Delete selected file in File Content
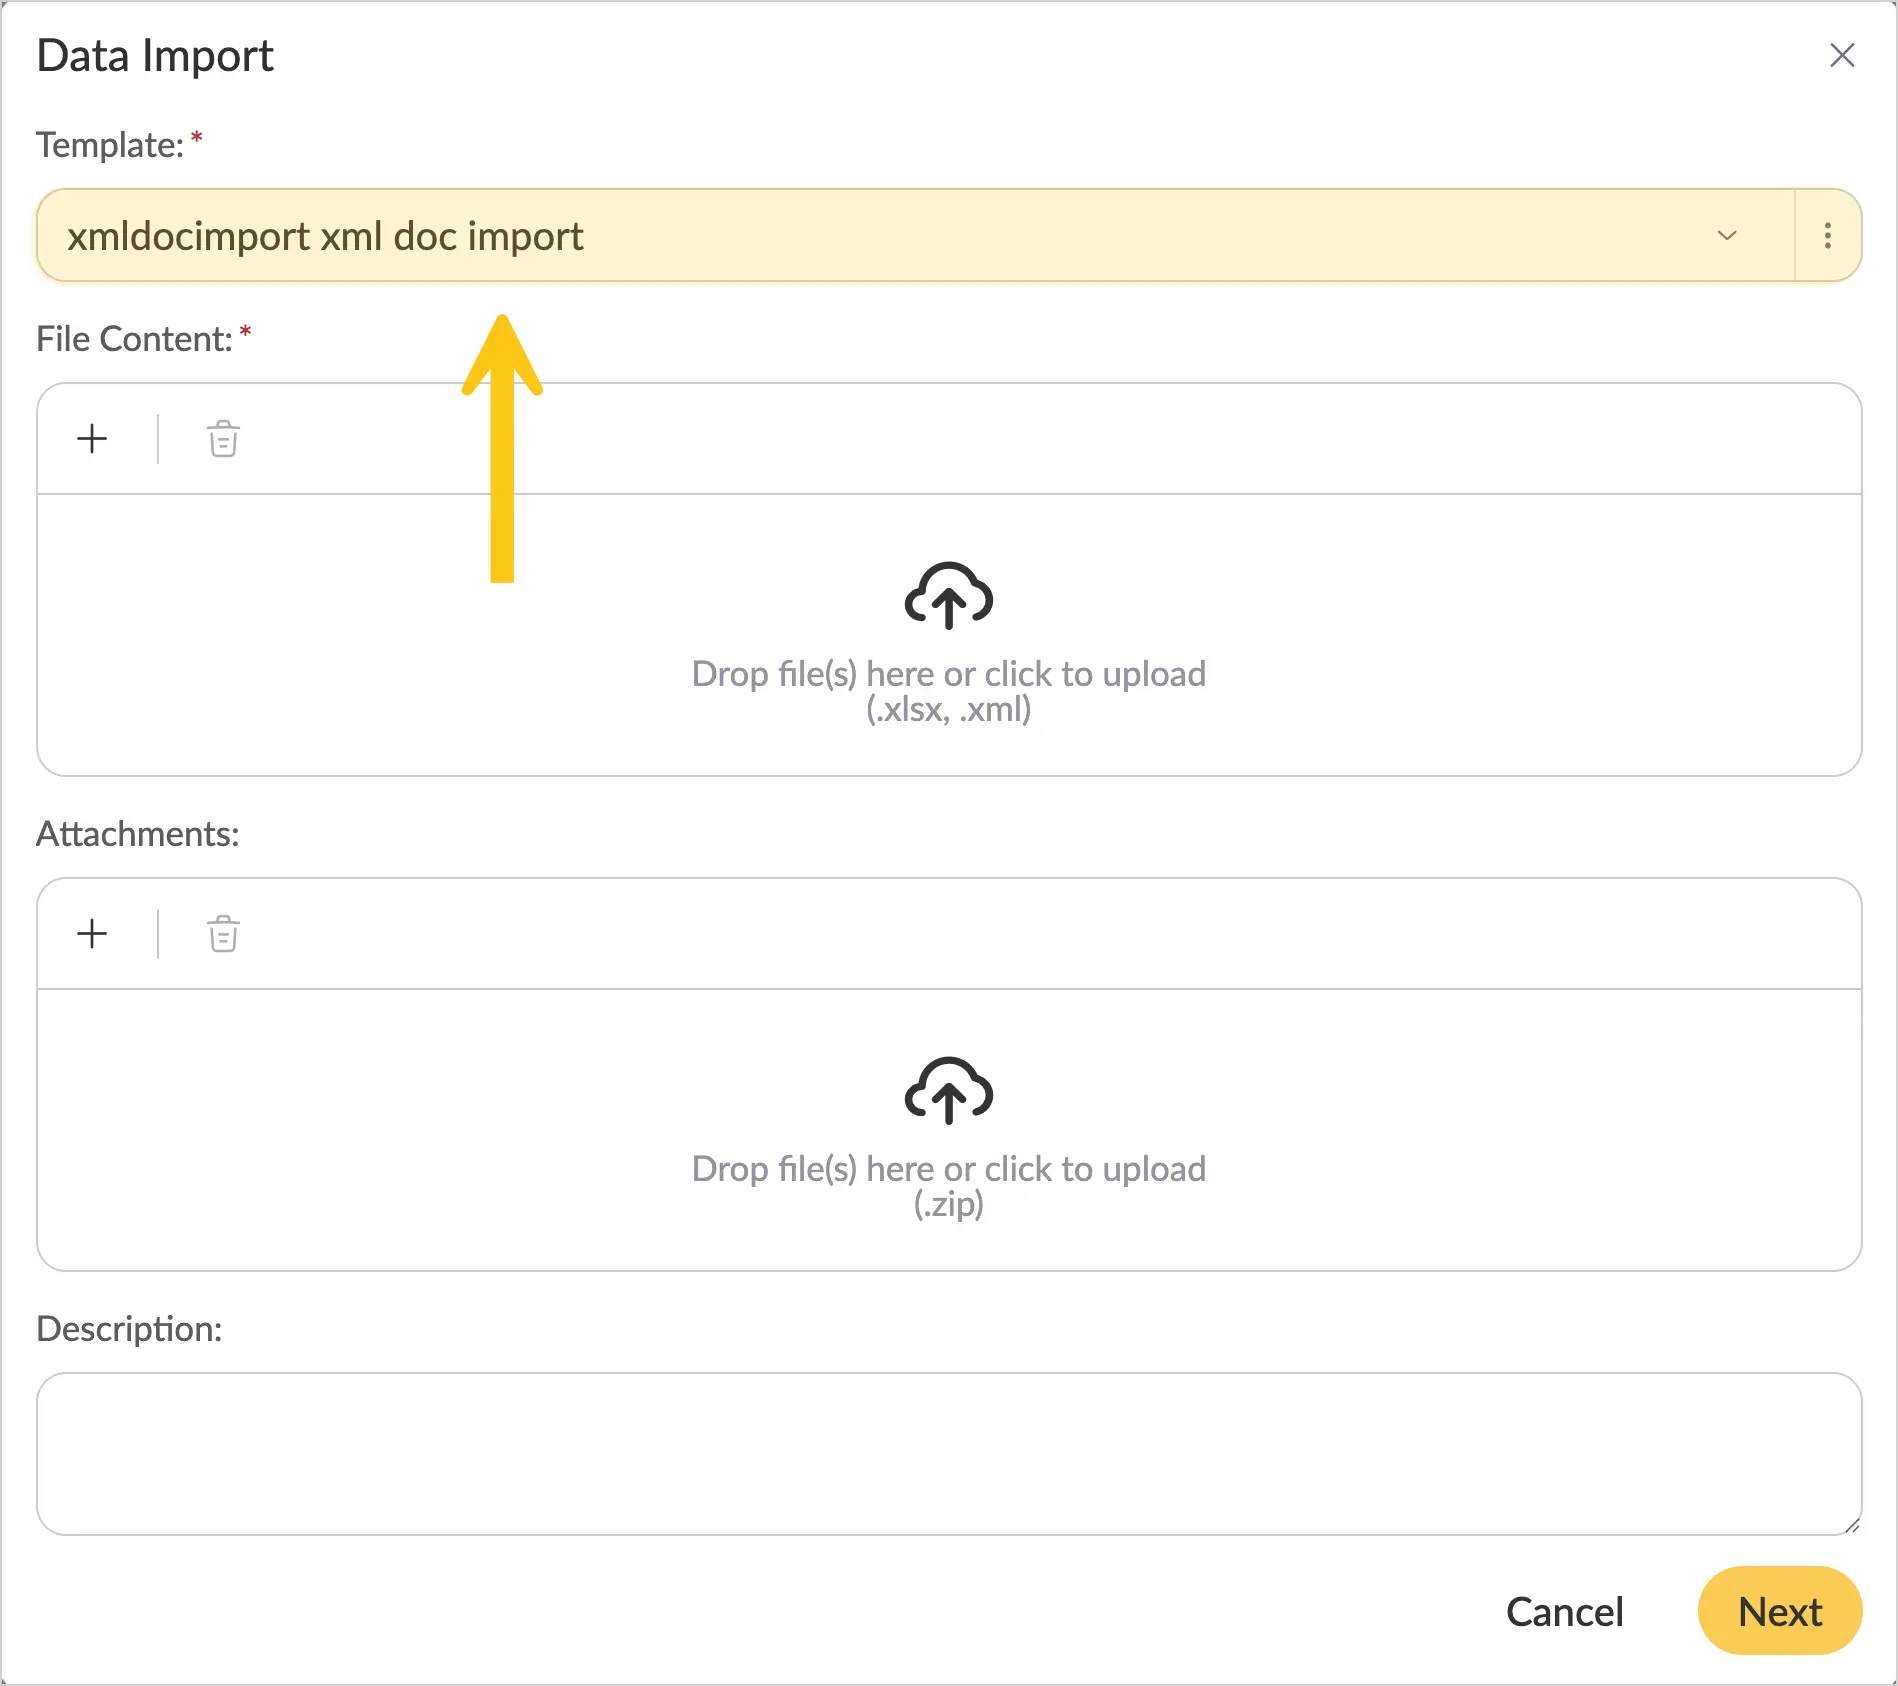 [x=223, y=438]
